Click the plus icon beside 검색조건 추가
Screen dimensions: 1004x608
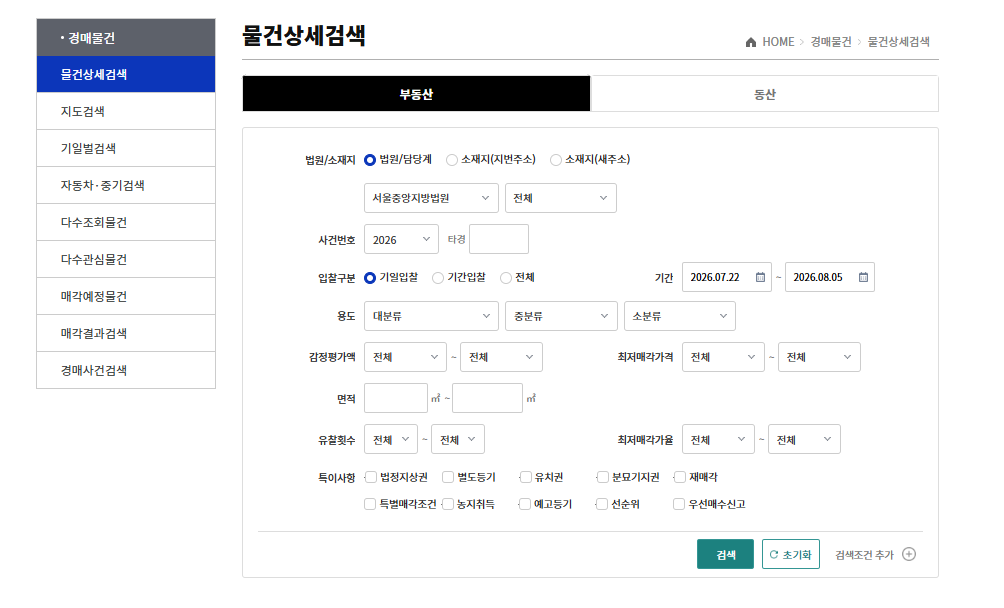point(909,554)
